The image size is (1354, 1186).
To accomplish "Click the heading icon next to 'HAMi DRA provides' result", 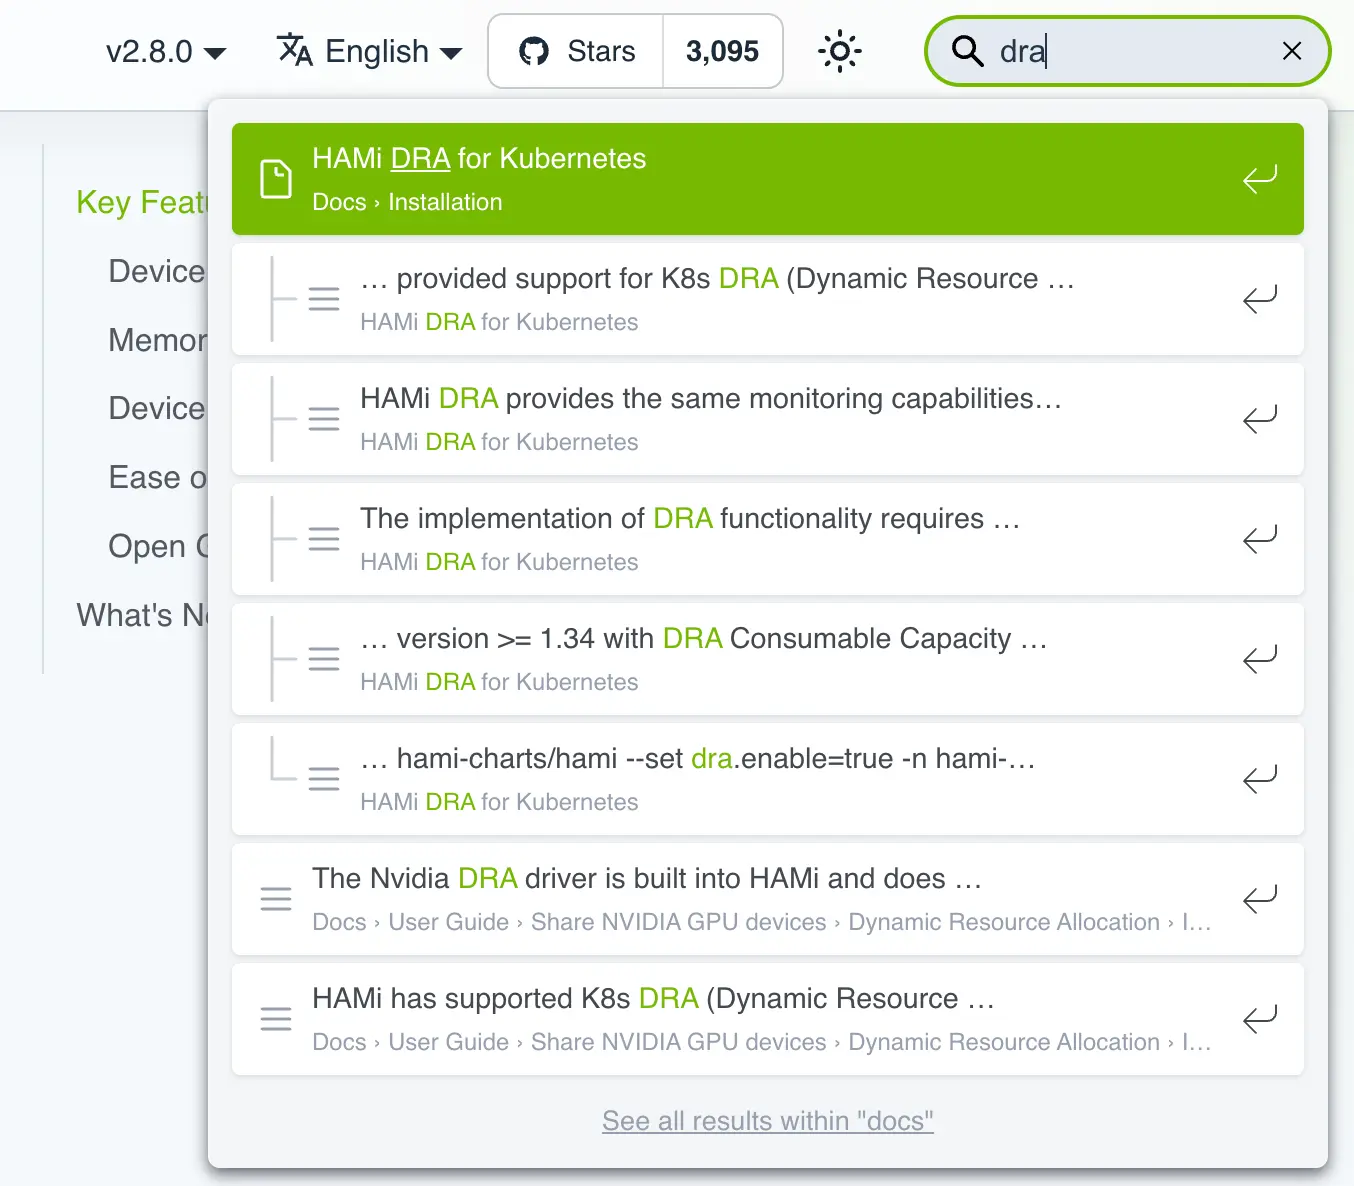I will tap(324, 419).
